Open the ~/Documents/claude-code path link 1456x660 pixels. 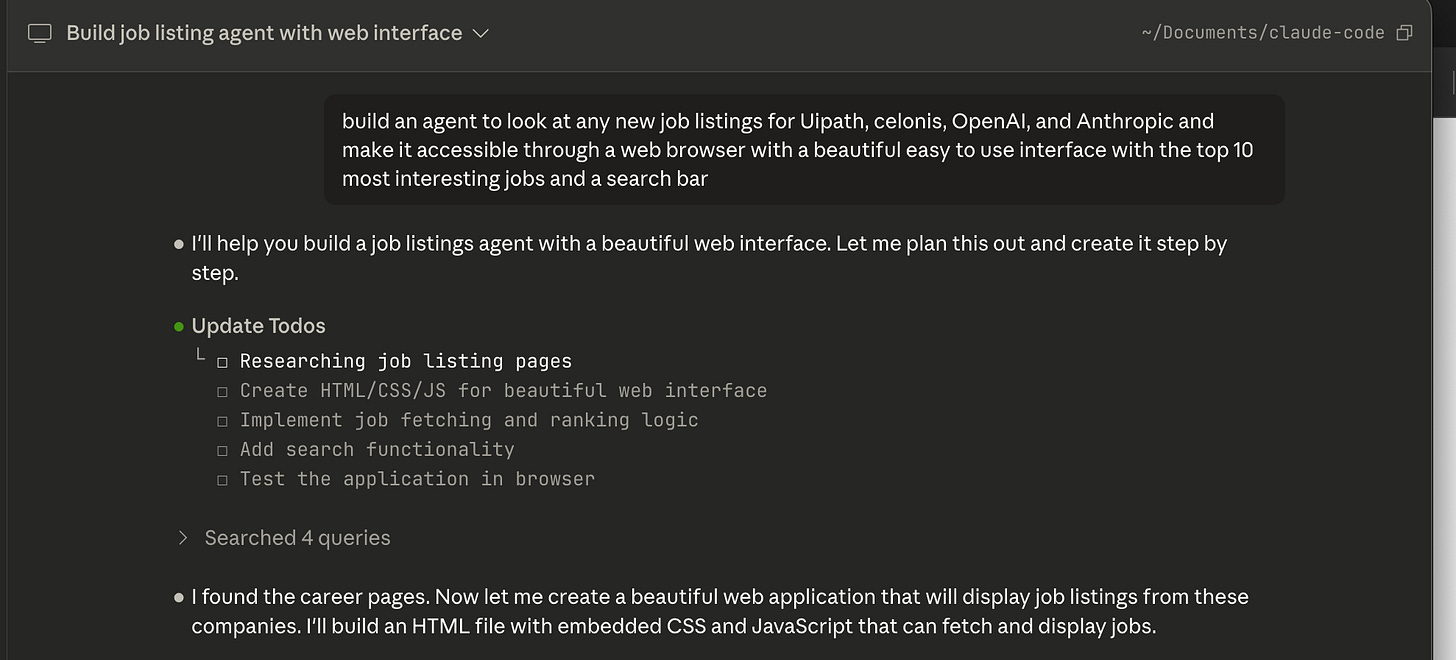[x=1262, y=33]
